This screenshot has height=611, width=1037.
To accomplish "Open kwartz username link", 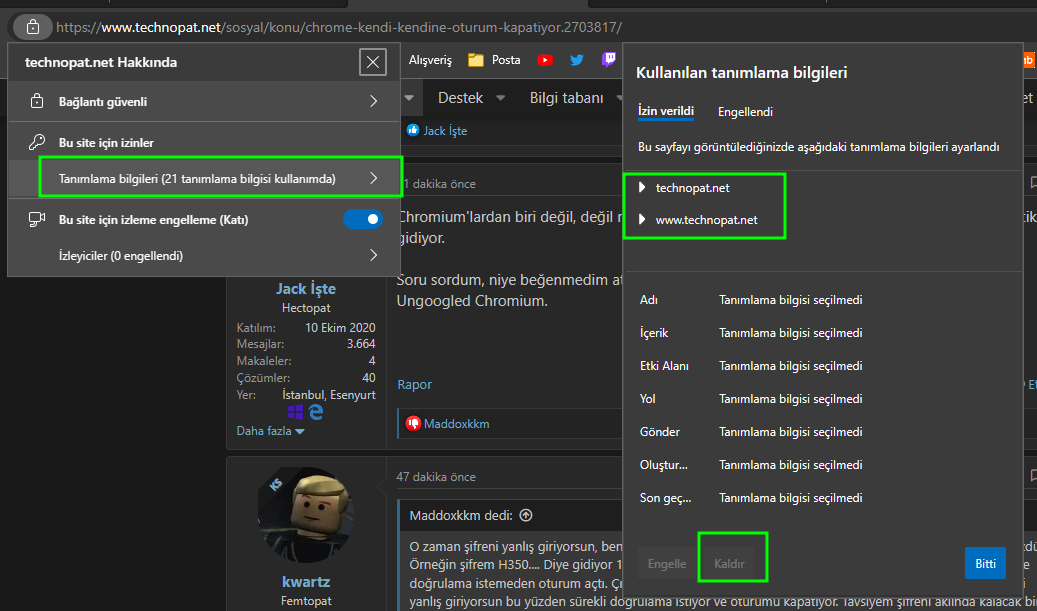I will click(306, 582).
